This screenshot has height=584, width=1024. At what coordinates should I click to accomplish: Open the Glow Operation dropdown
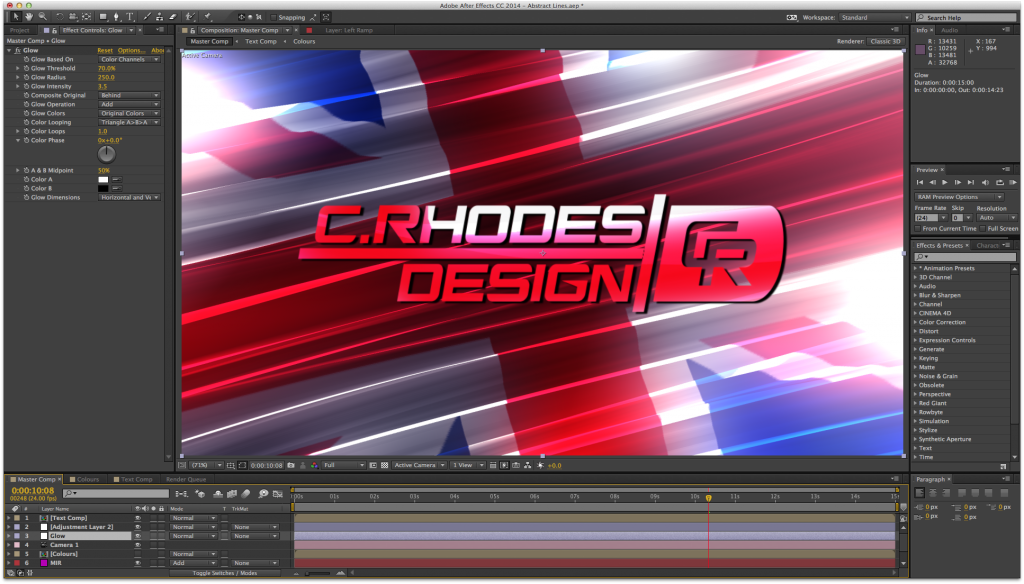pyautogui.click(x=129, y=104)
